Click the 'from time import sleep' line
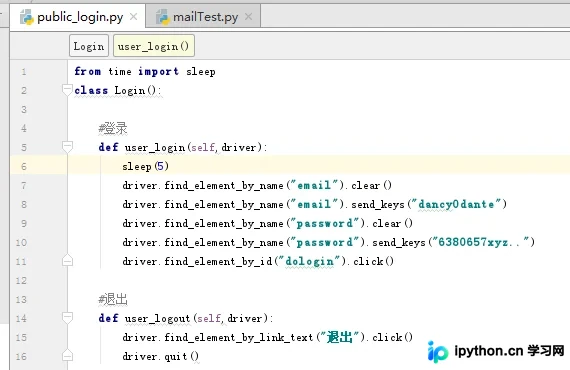 click(145, 72)
